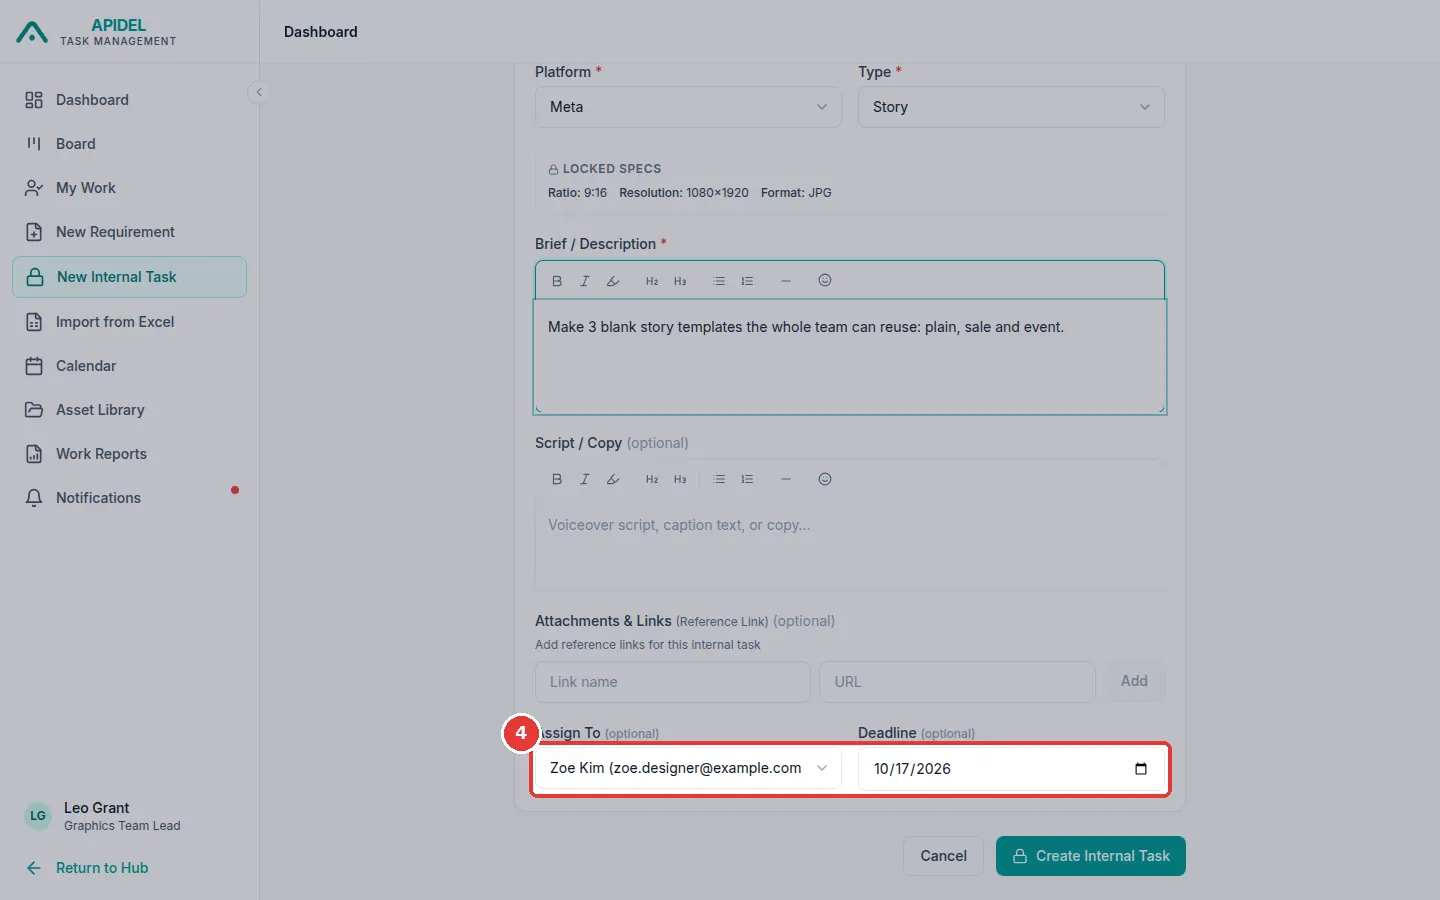
Task: Open emoji picker in Brief editor
Action: tap(825, 281)
